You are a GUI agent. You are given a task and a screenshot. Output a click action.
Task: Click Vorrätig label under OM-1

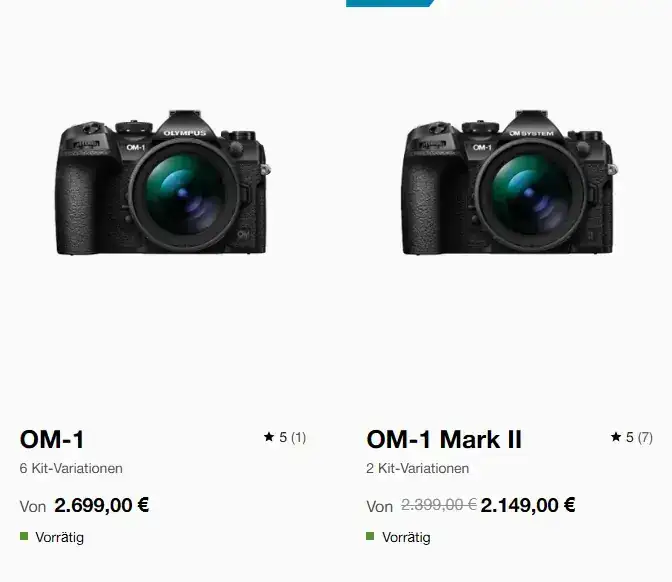60,537
